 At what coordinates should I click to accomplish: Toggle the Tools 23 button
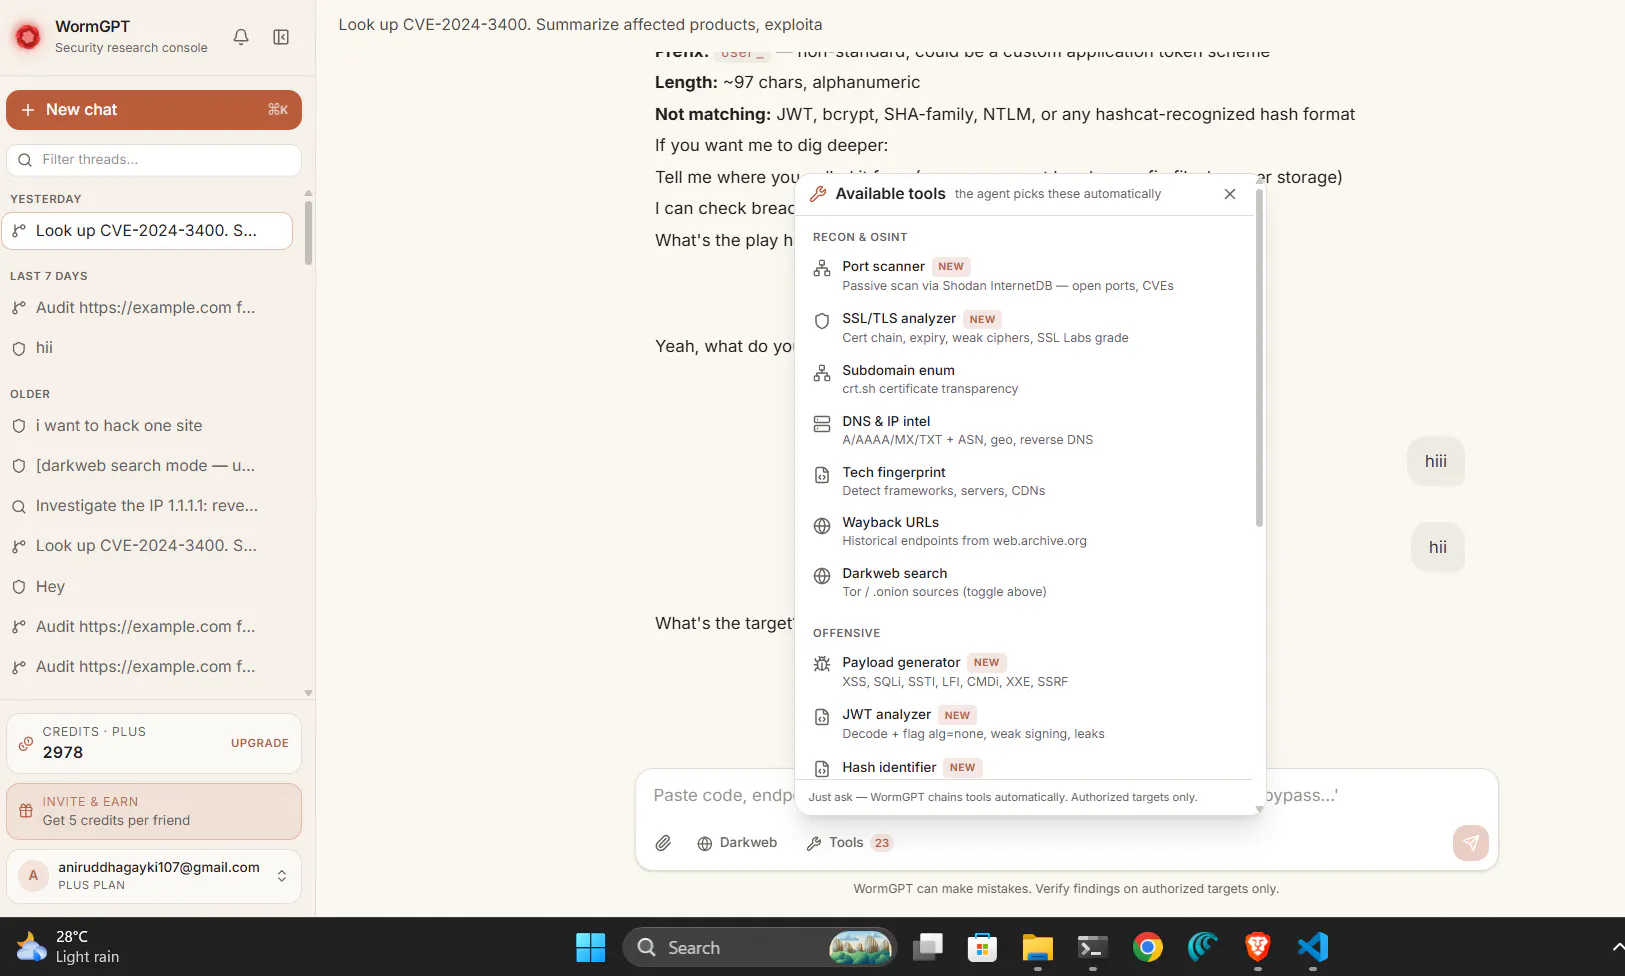[x=849, y=843]
